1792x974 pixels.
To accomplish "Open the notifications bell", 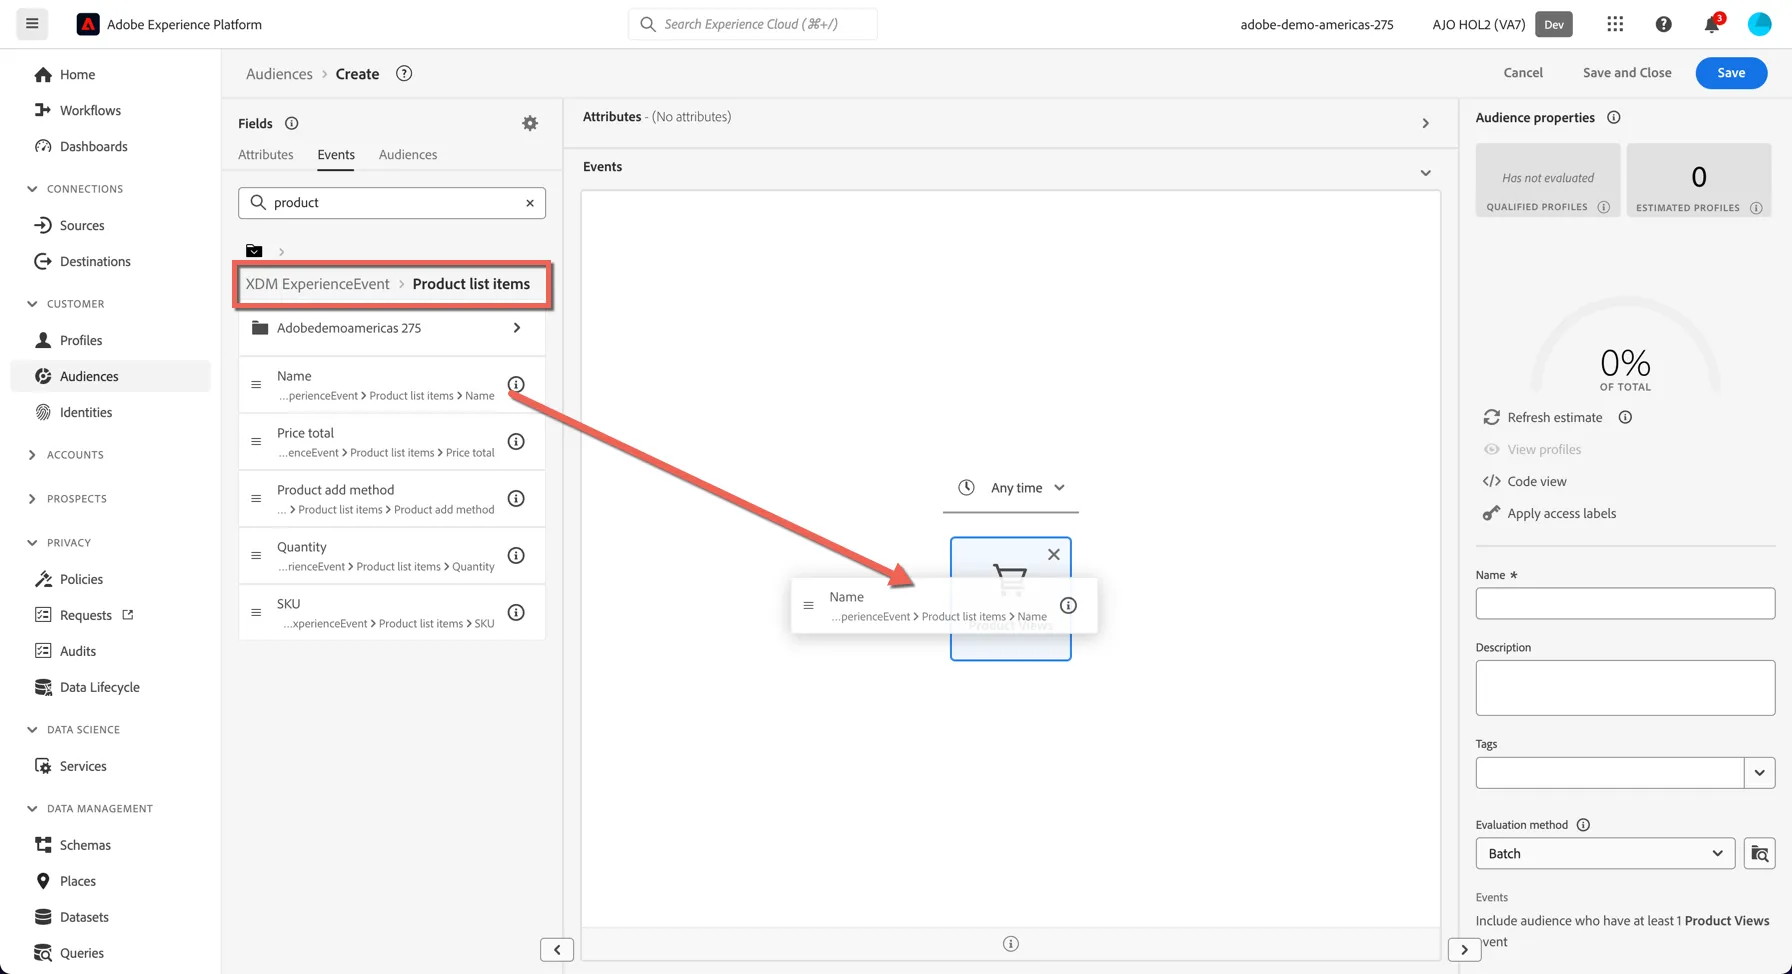I will tap(1712, 24).
